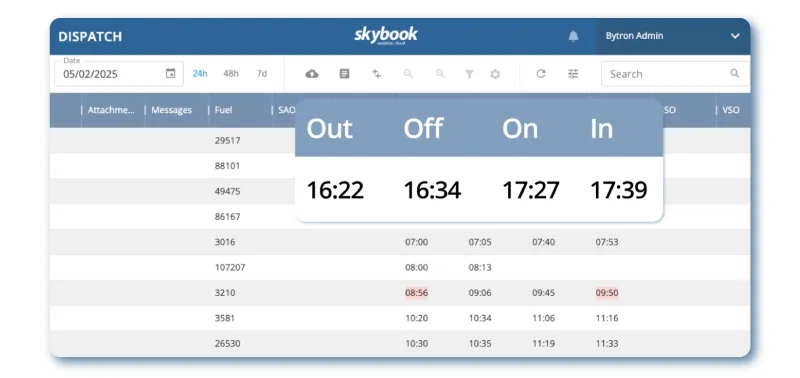Sort by the Fuel column header
Image resolution: width=800 pixels, height=378 pixels.
(x=223, y=110)
